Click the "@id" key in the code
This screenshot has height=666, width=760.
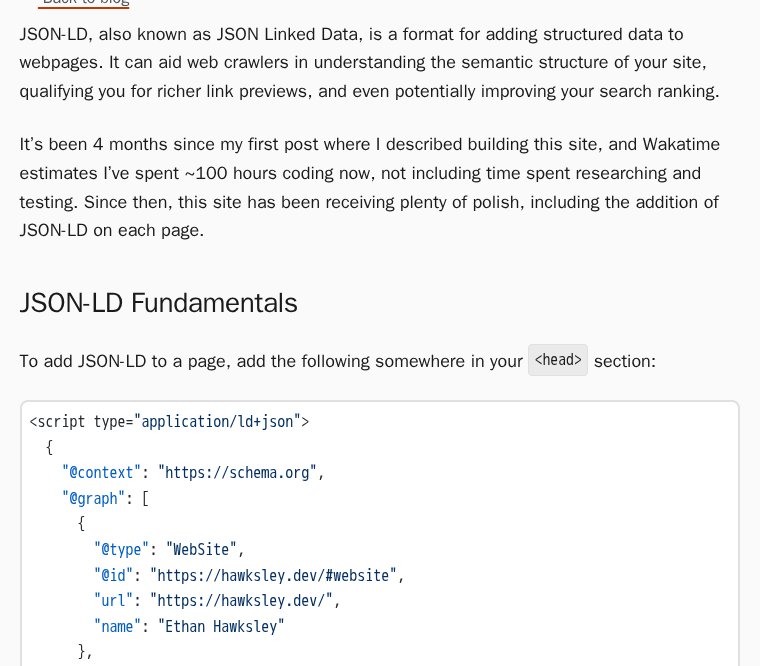pyautogui.click(x=113, y=575)
